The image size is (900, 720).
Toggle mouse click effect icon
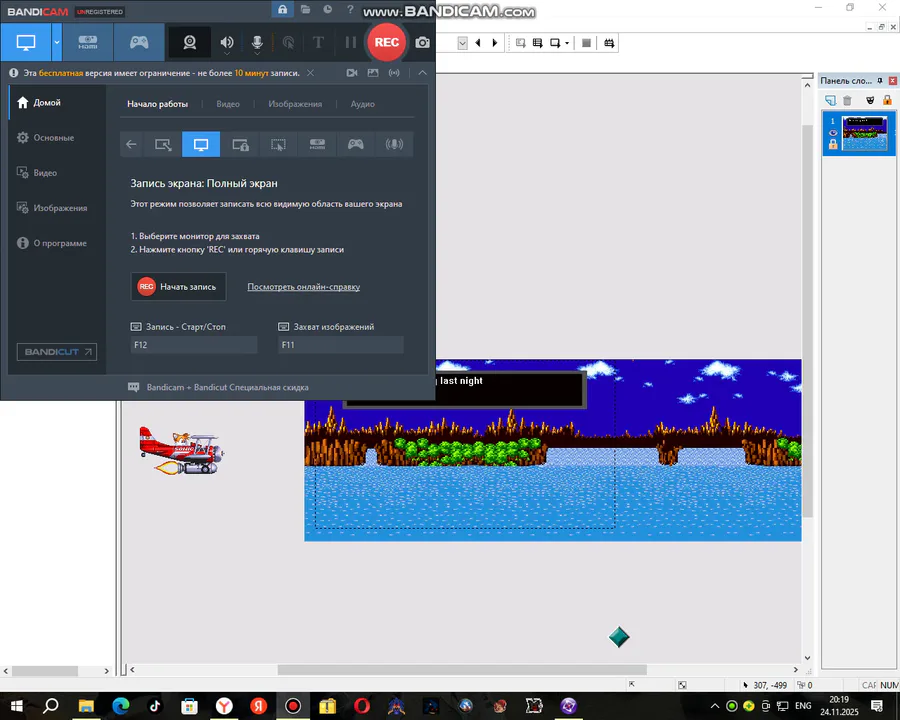click(288, 42)
